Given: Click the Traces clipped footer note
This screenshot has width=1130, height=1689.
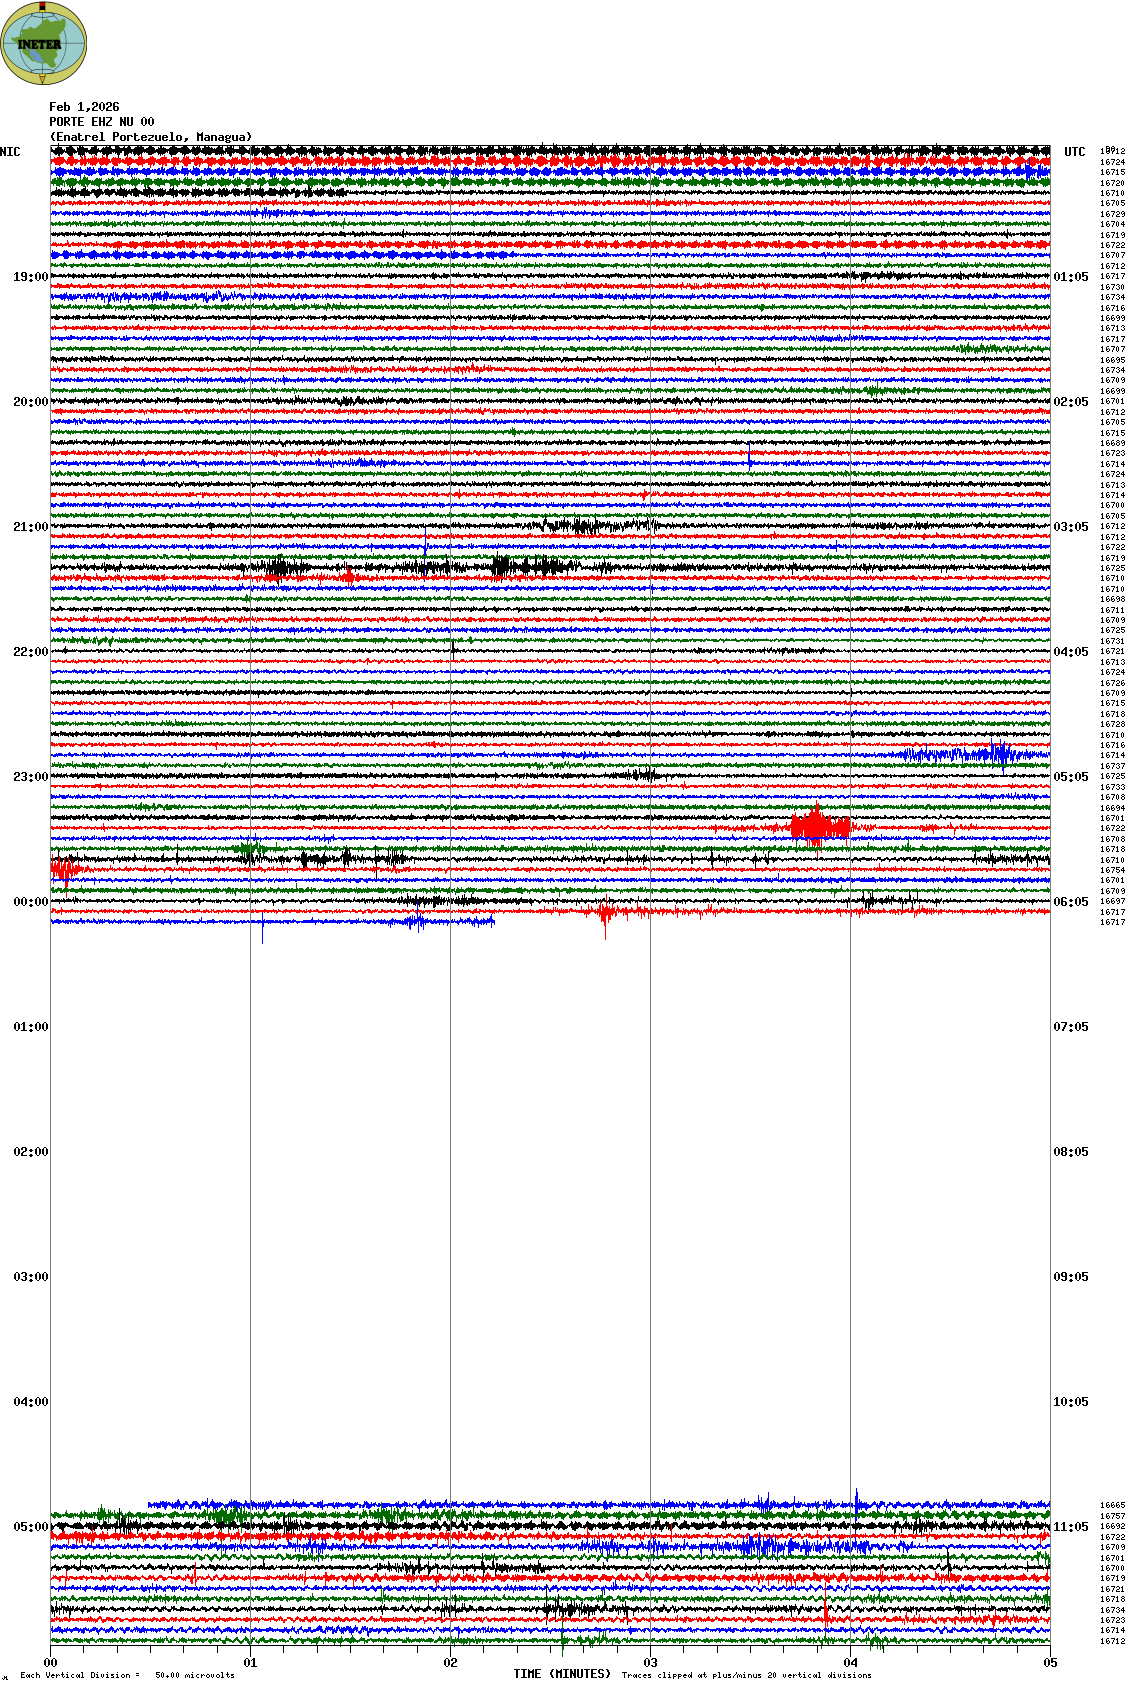Looking at the screenshot, I should [746, 1675].
